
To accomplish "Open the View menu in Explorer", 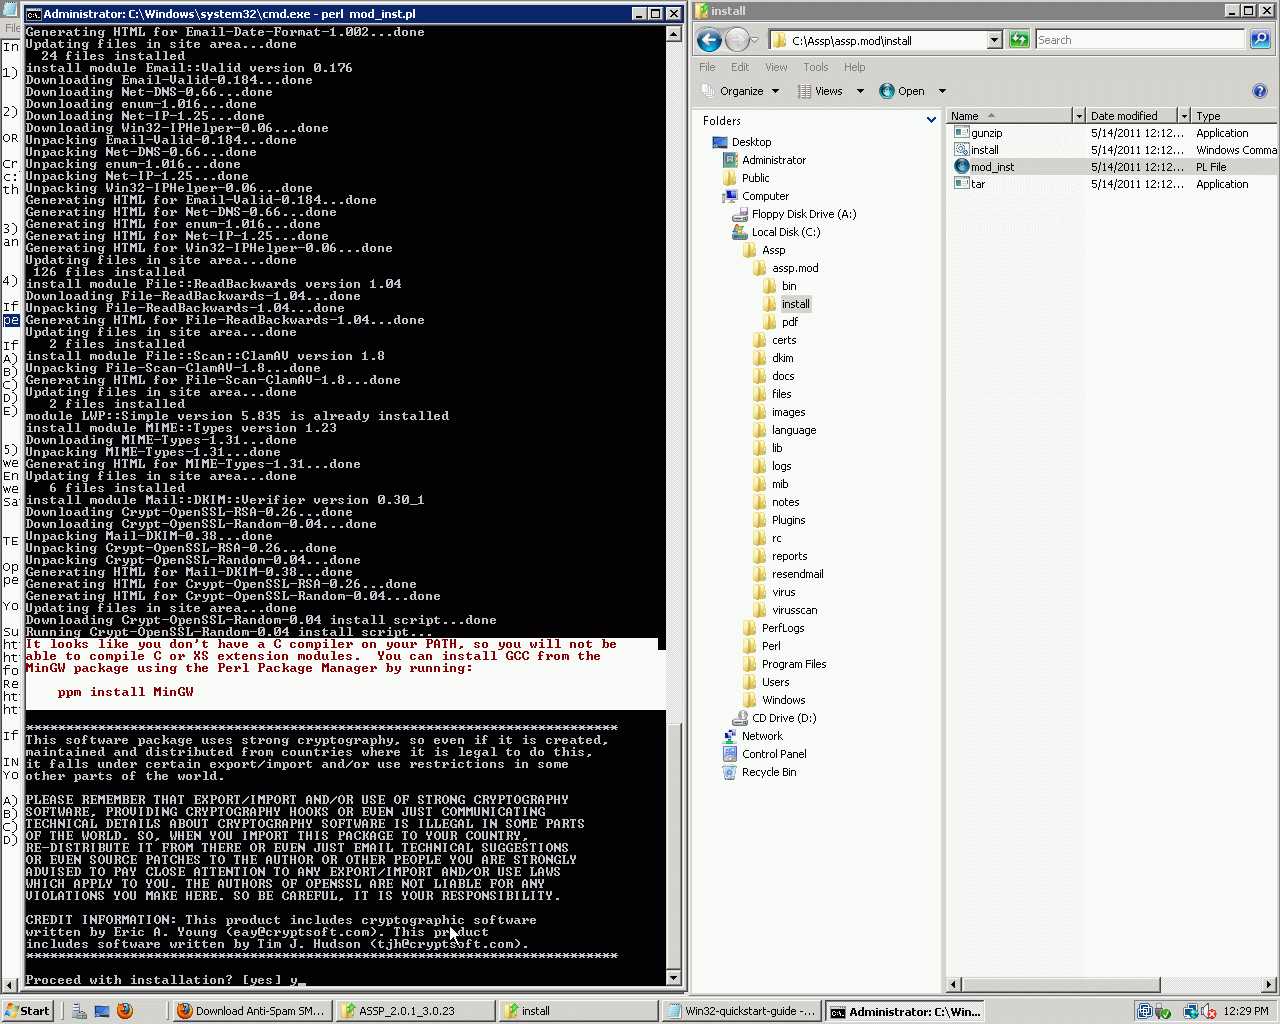I will 776,67.
